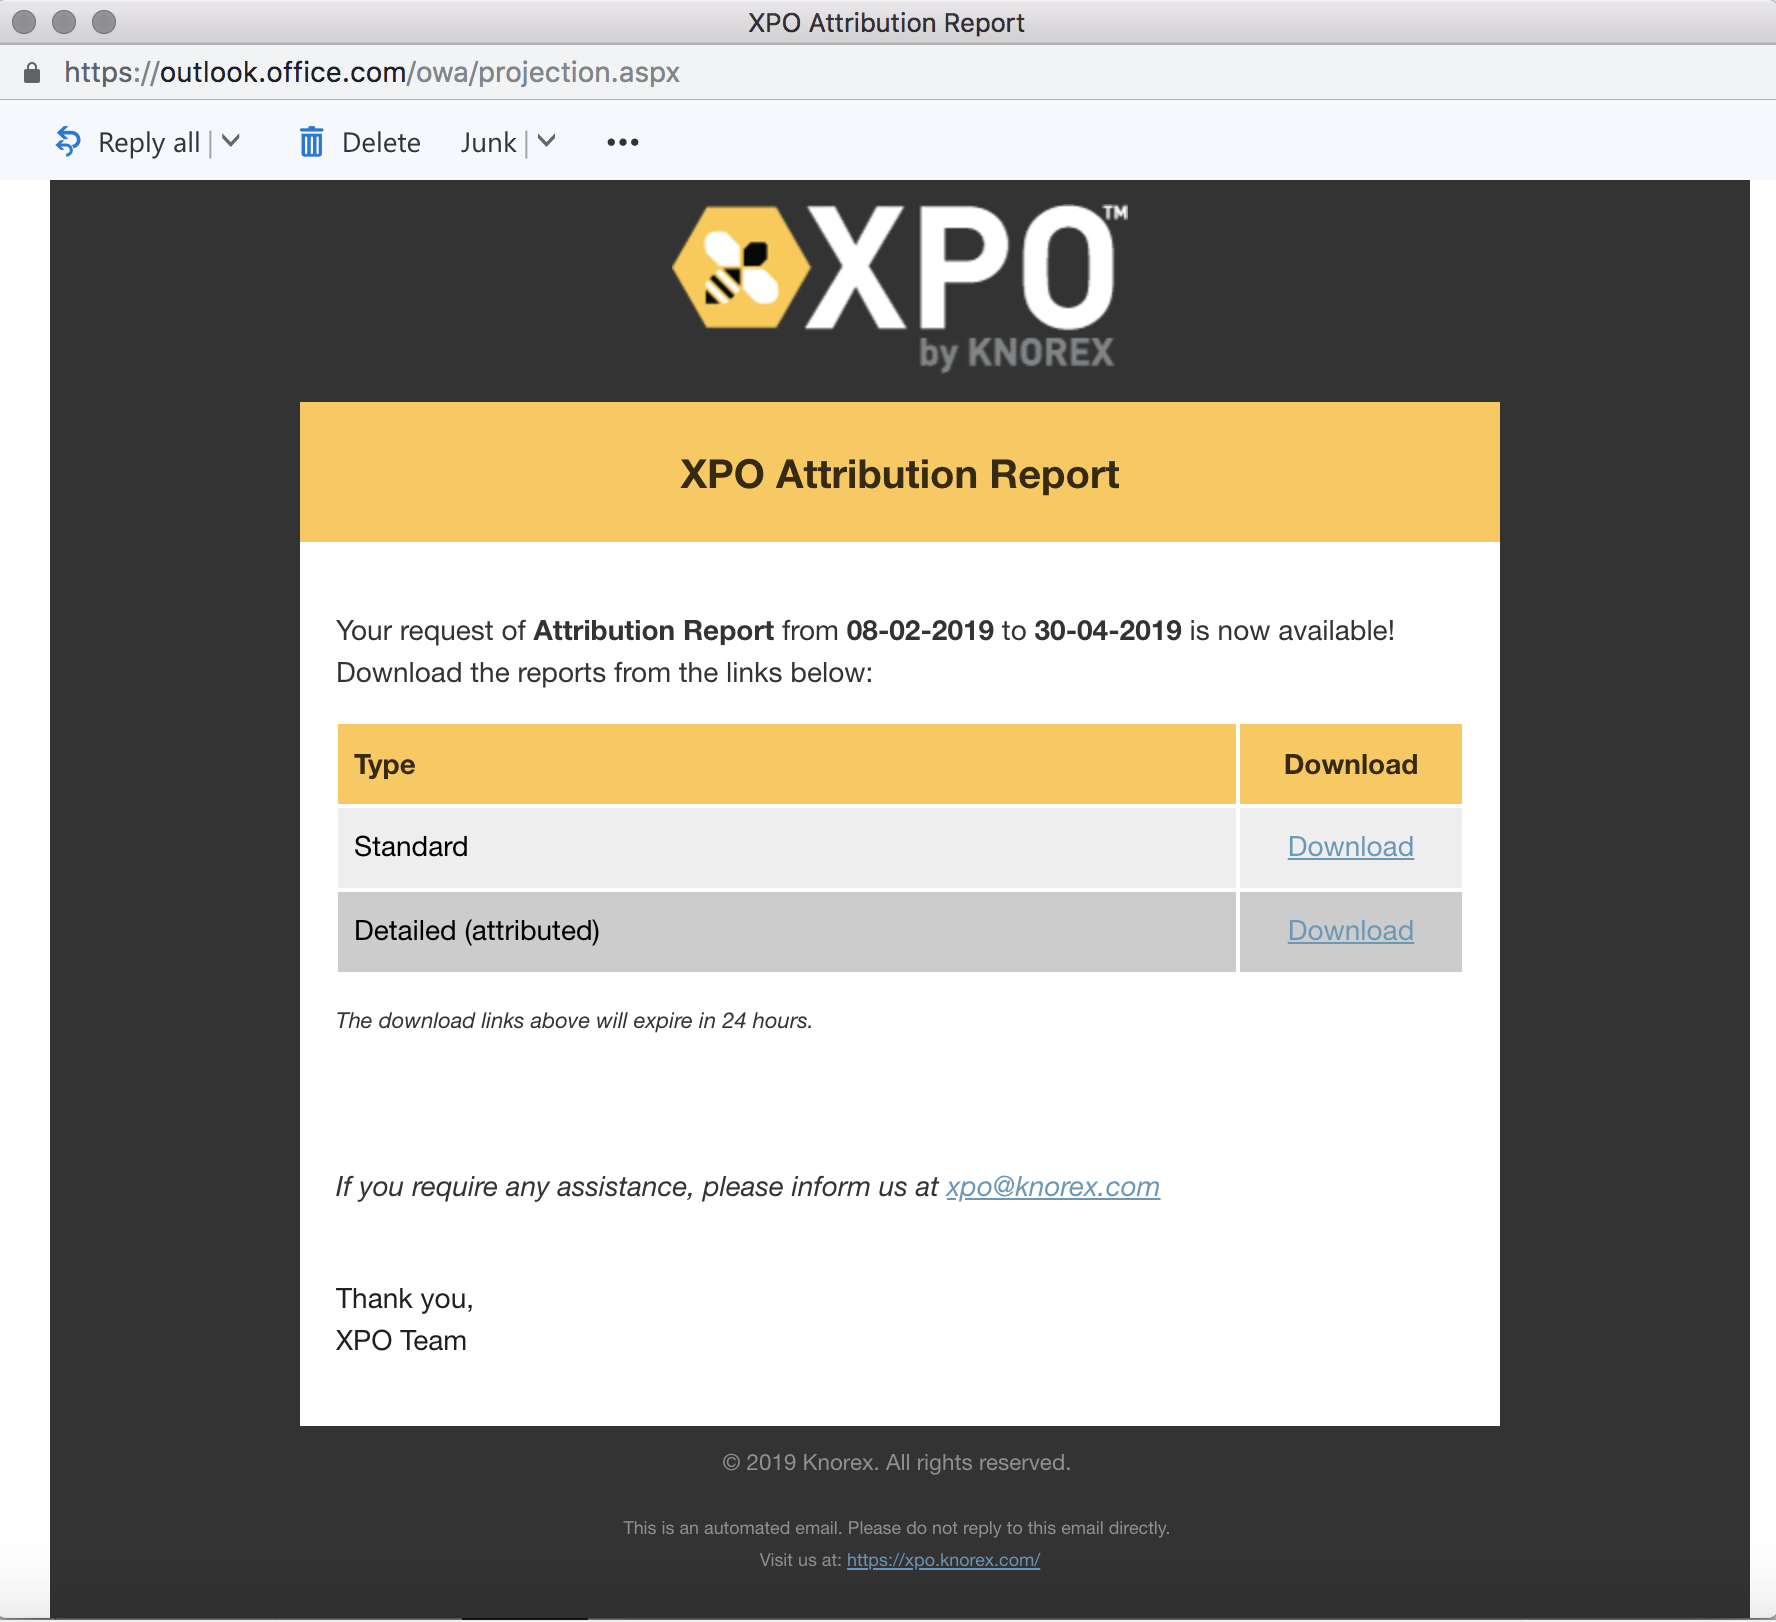Screen dimensions: 1776x1622
Task: Click the yellow XPO Attribution Report banner
Action: coord(899,473)
